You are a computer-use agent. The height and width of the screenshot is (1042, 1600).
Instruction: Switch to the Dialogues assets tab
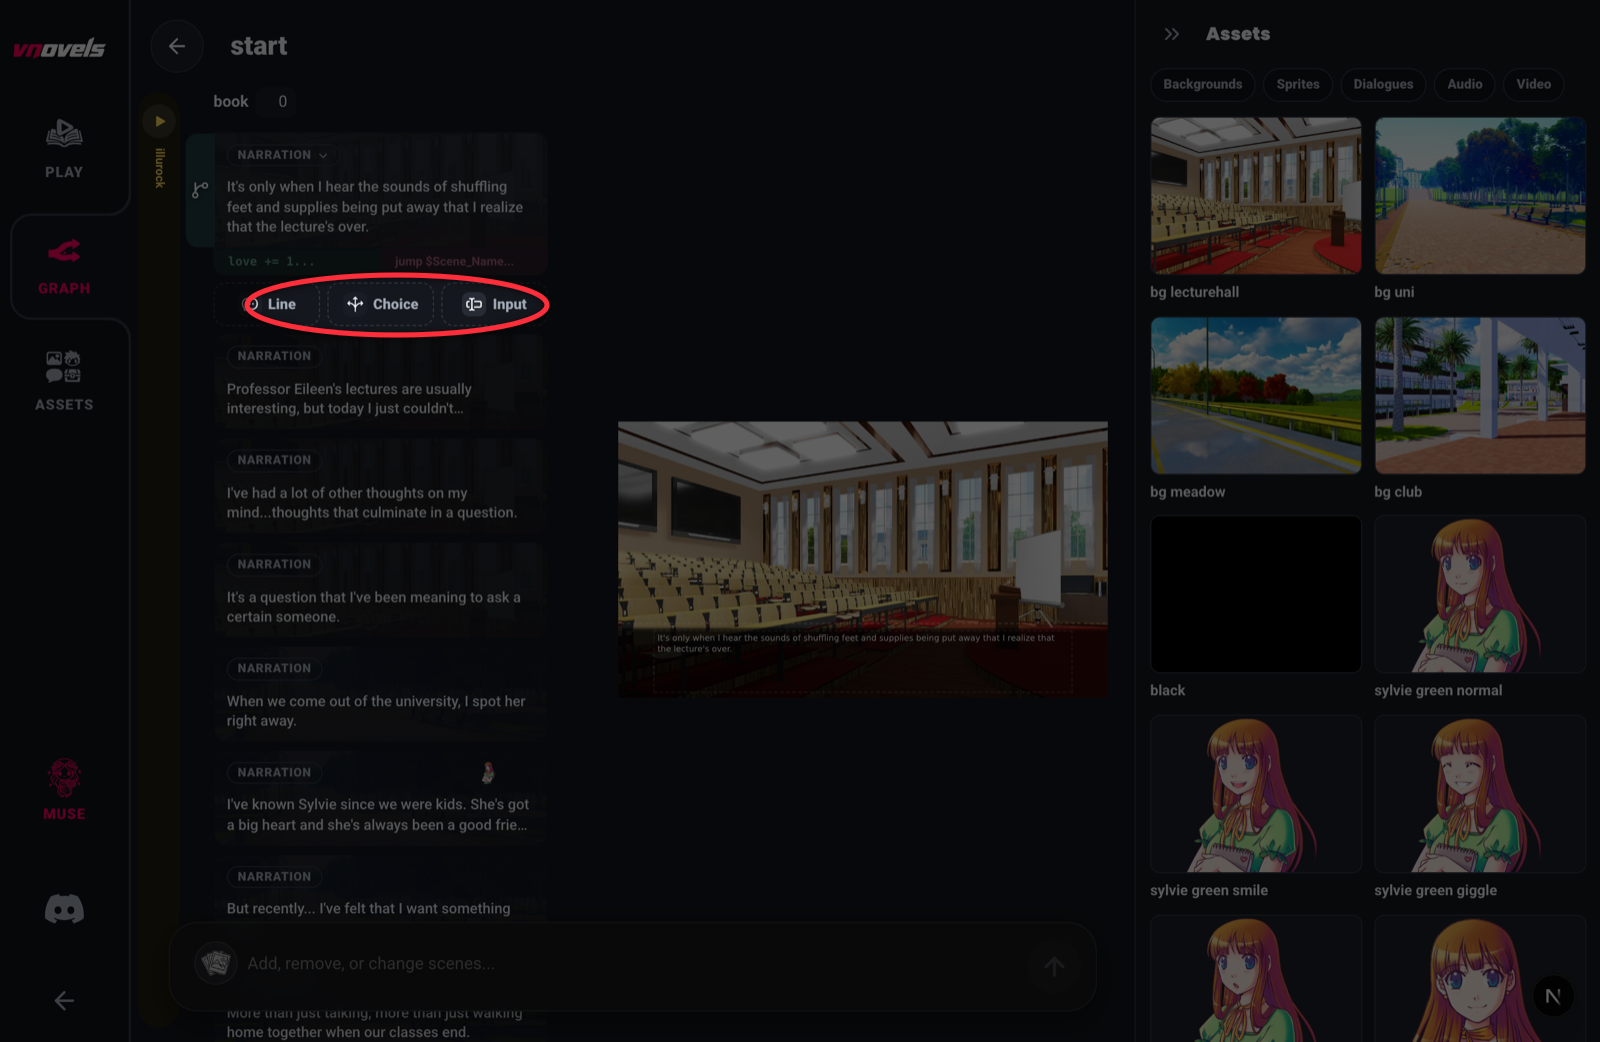click(x=1383, y=84)
